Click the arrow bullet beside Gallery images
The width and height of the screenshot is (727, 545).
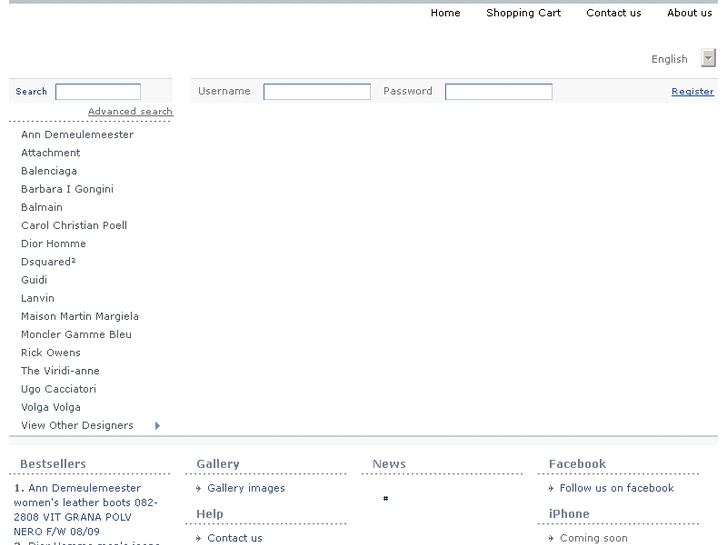[x=198, y=488]
